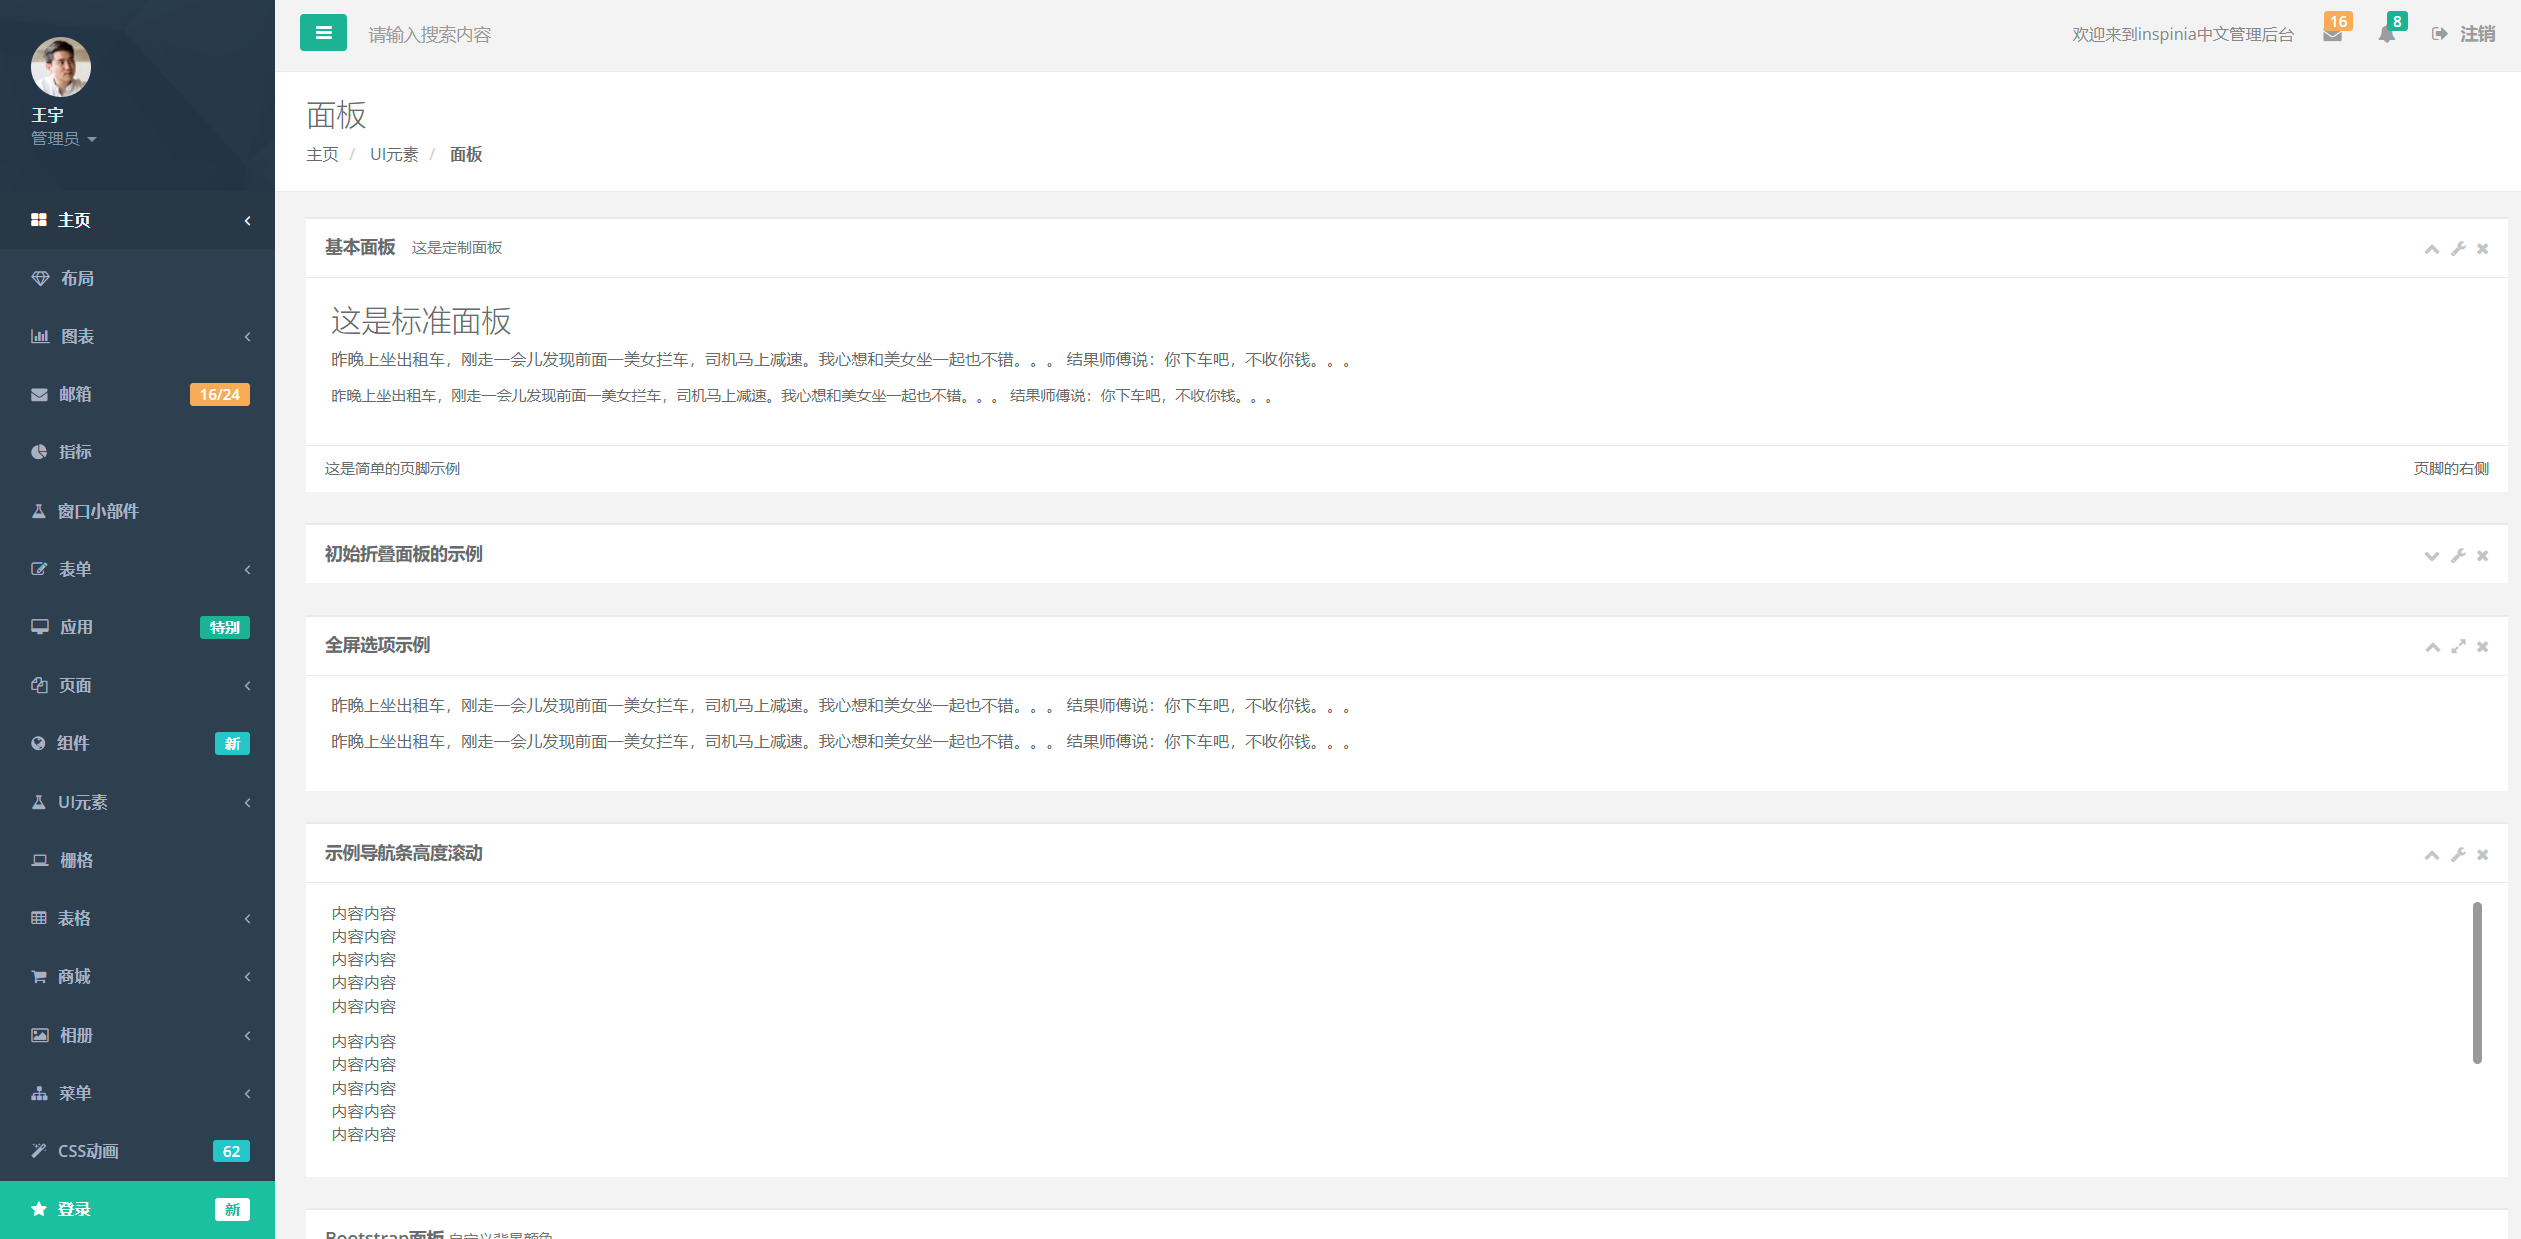Viewport: 2521px width, 1239px height.
Task: Click the 窗口小部件 flask icon
Action: 38,511
